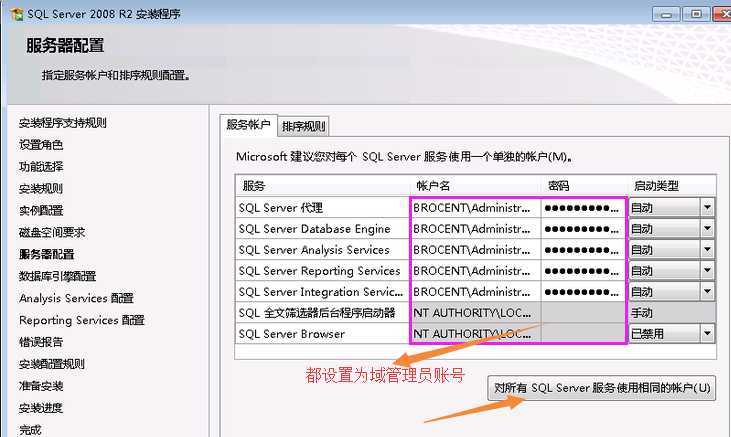The width and height of the screenshot is (731, 437).
Task: Click the SQL Server setup title bar icon
Action: click(x=17, y=14)
